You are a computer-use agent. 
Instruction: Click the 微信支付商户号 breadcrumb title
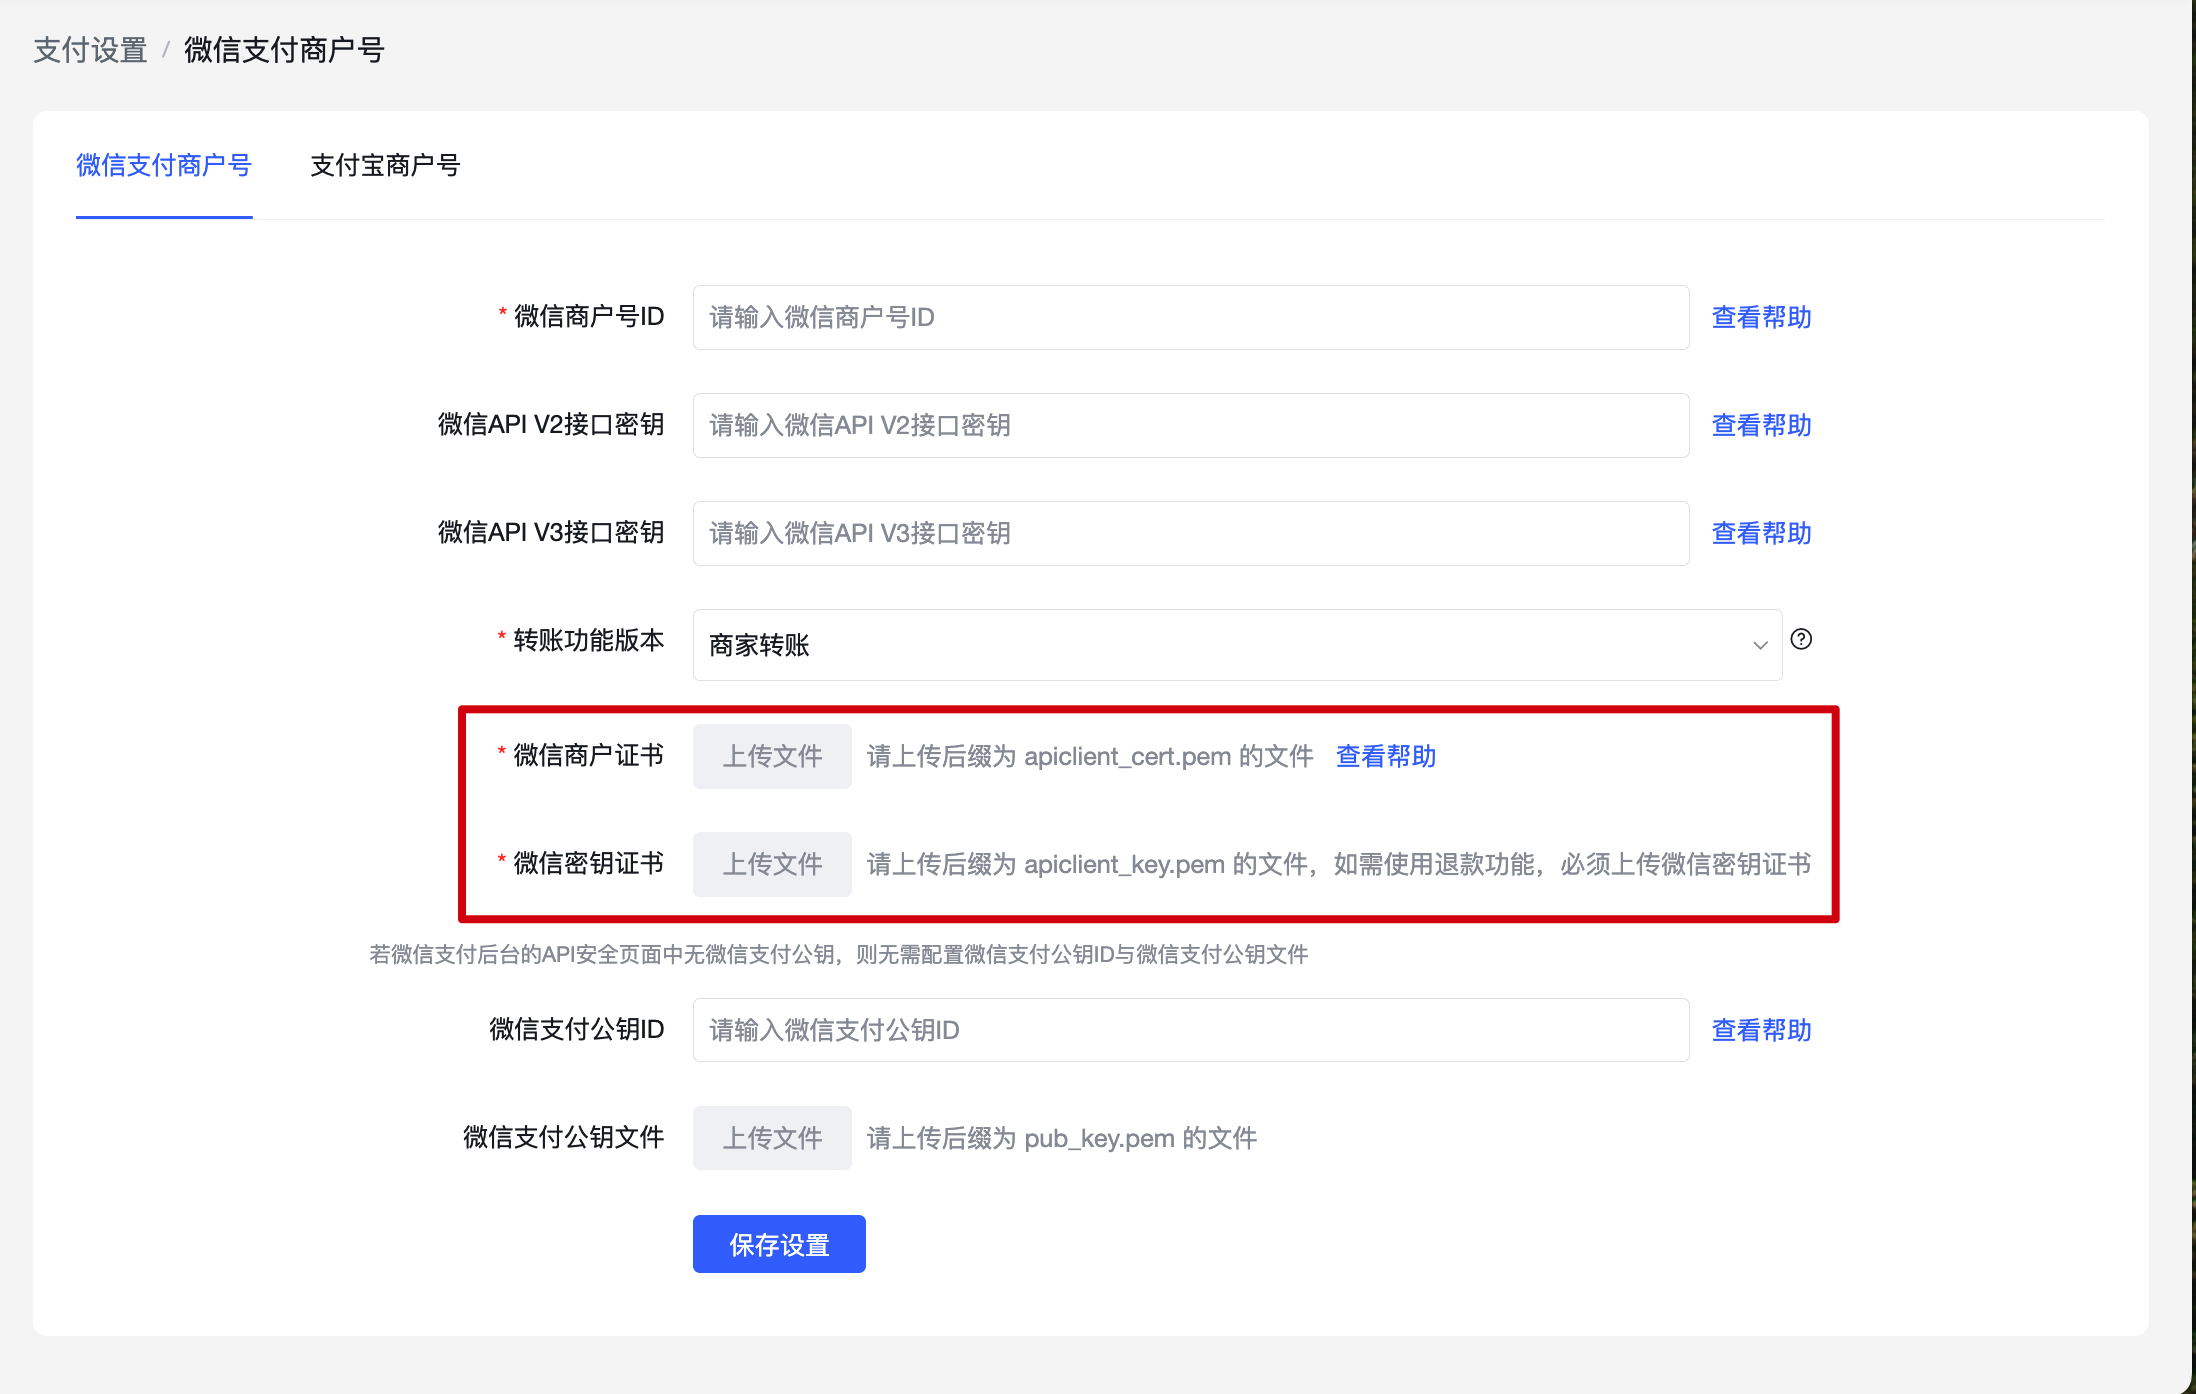point(284,50)
